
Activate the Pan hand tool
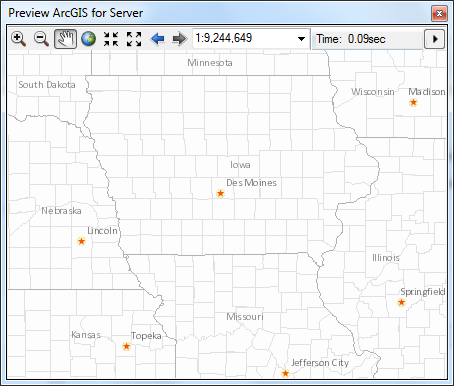65,39
